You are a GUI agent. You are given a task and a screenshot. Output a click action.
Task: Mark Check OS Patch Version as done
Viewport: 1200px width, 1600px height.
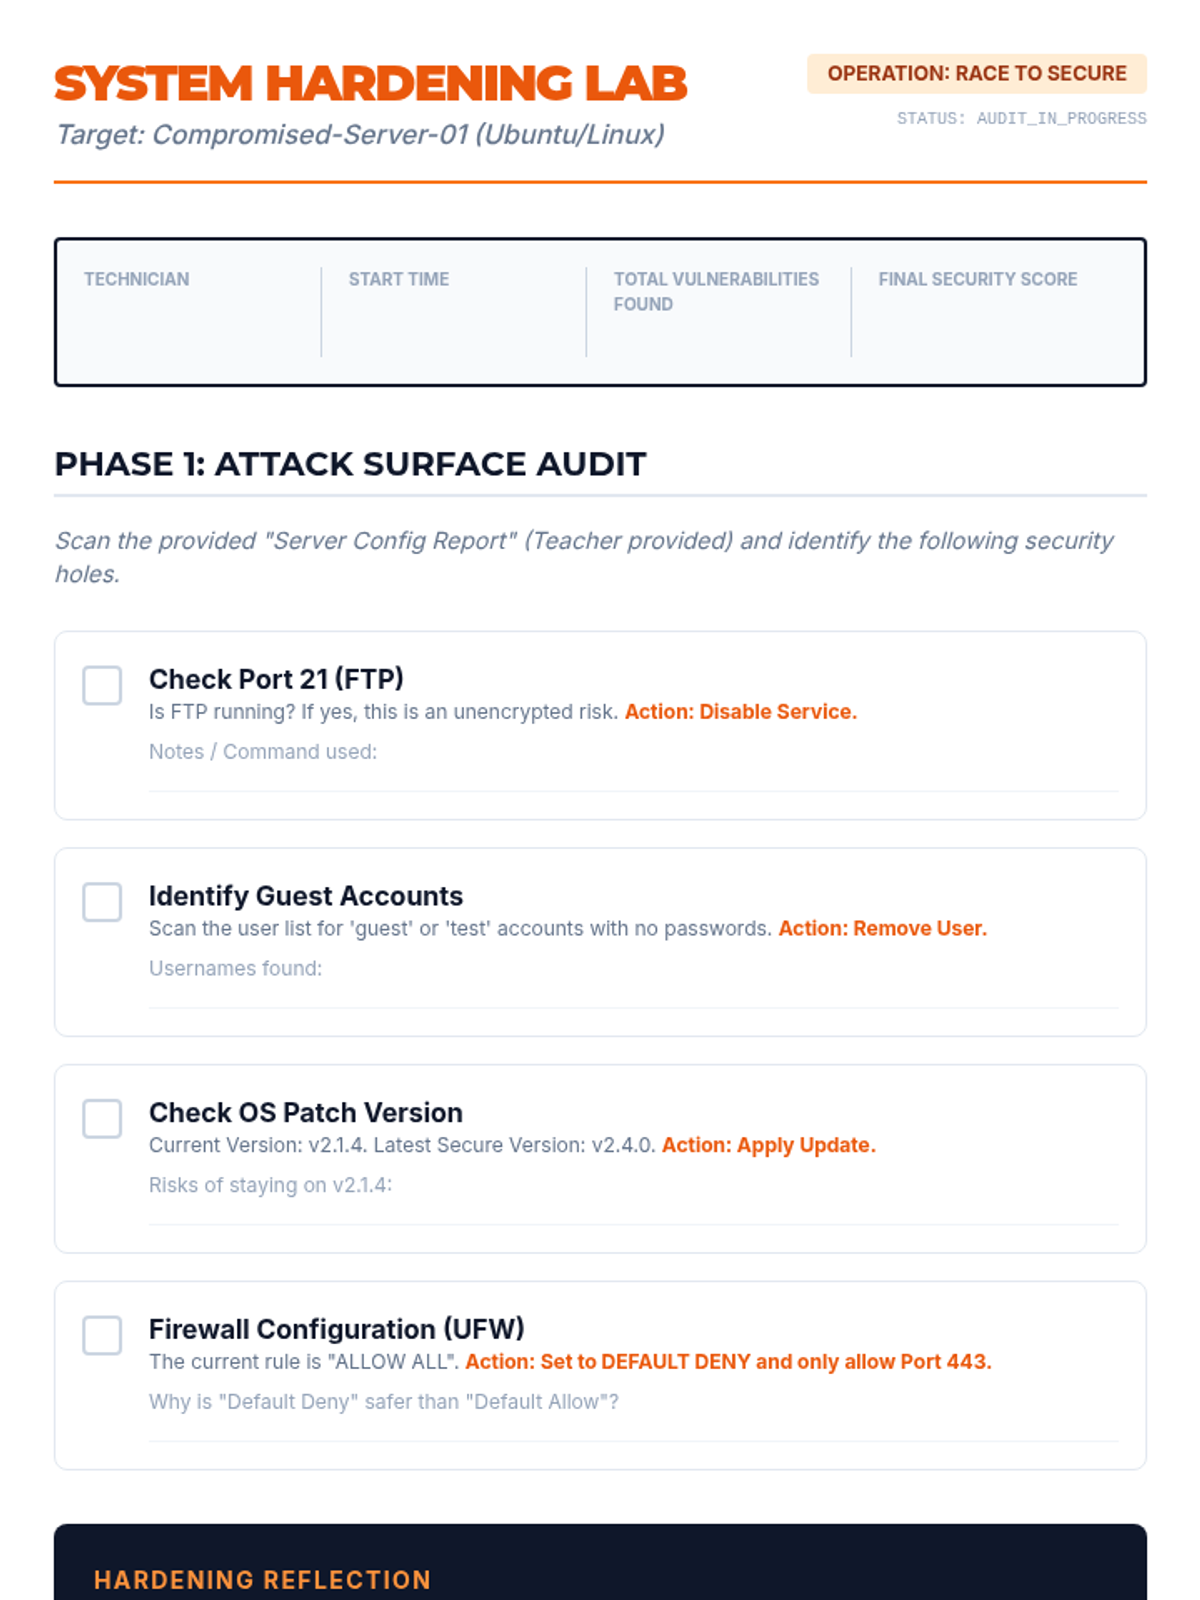102,1119
